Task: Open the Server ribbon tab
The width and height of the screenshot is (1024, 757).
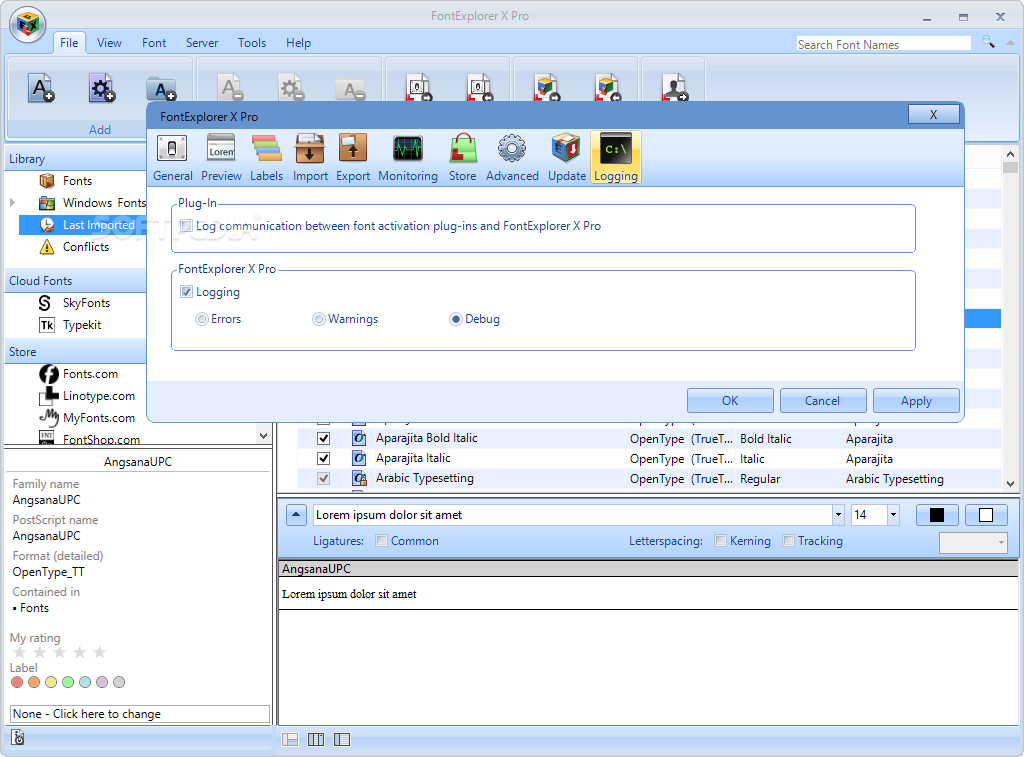Action: point(202,42)
